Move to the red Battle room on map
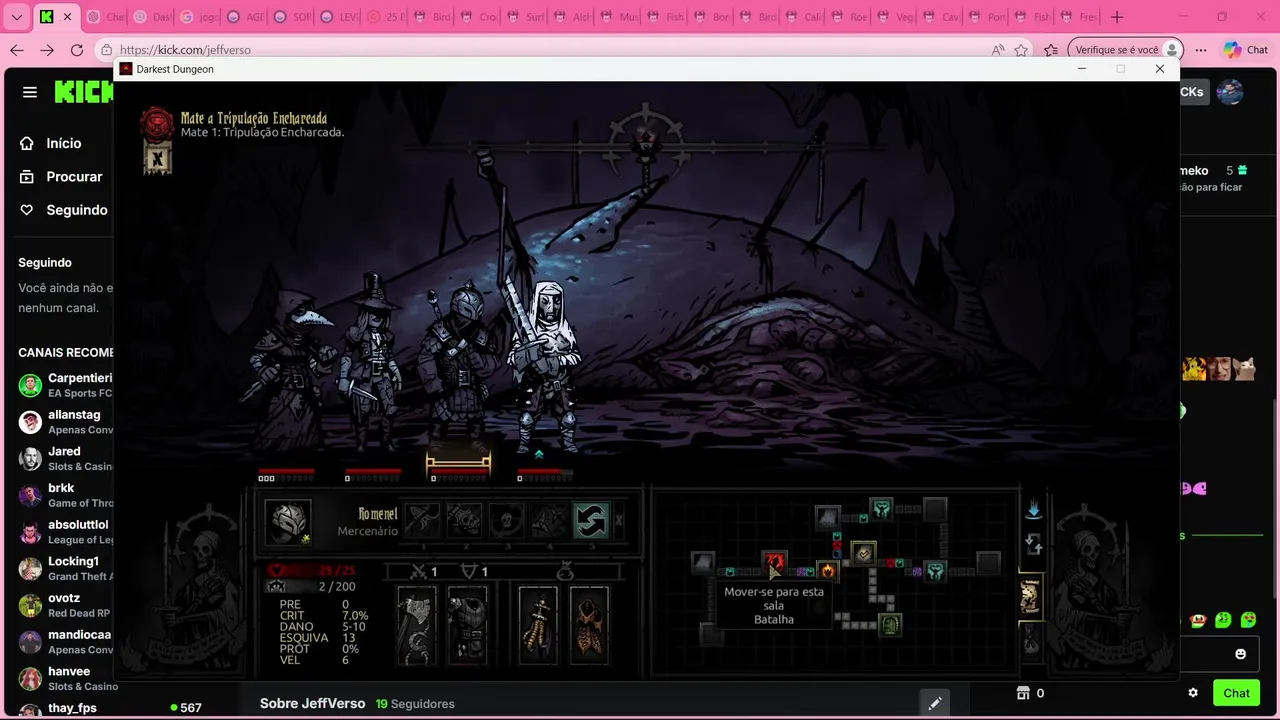The height and width of the screenshot is (720, 1280). pos(774,562)
